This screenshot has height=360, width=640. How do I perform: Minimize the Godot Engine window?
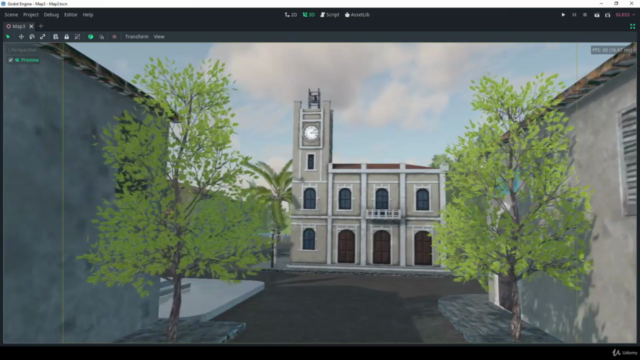point(601,4)
